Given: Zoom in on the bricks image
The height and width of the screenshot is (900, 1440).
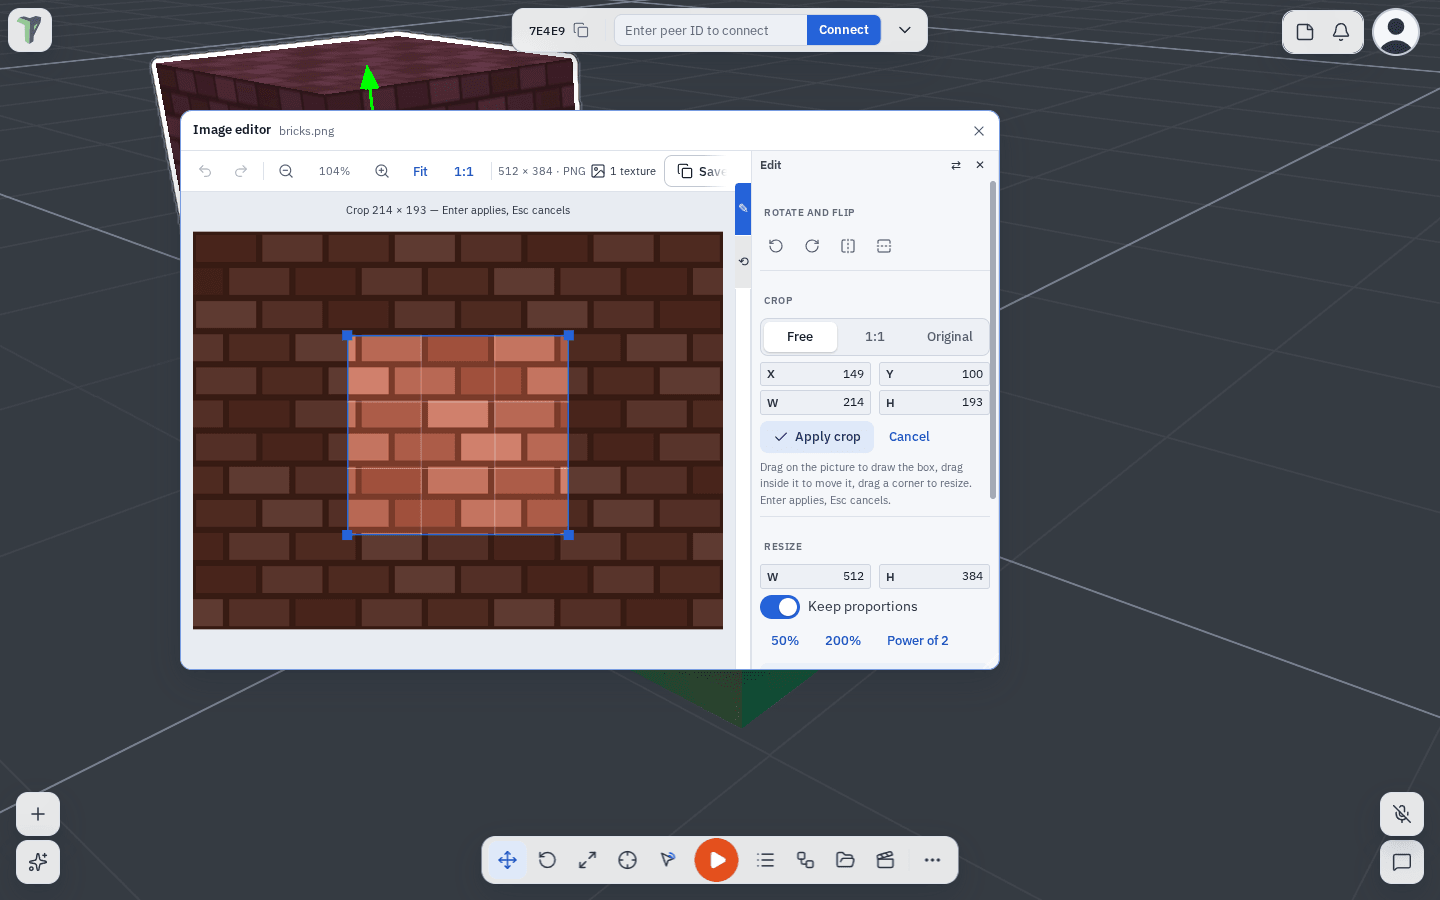Looking at the screenshot, I should click(x=382, y=171).
